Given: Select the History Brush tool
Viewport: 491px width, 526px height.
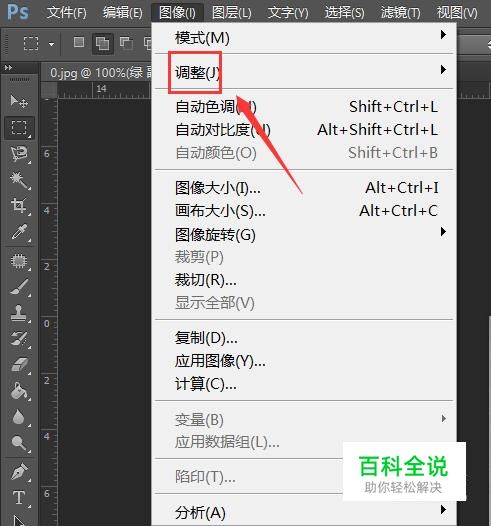Looking at the screenshot, I should click(19, 339).
